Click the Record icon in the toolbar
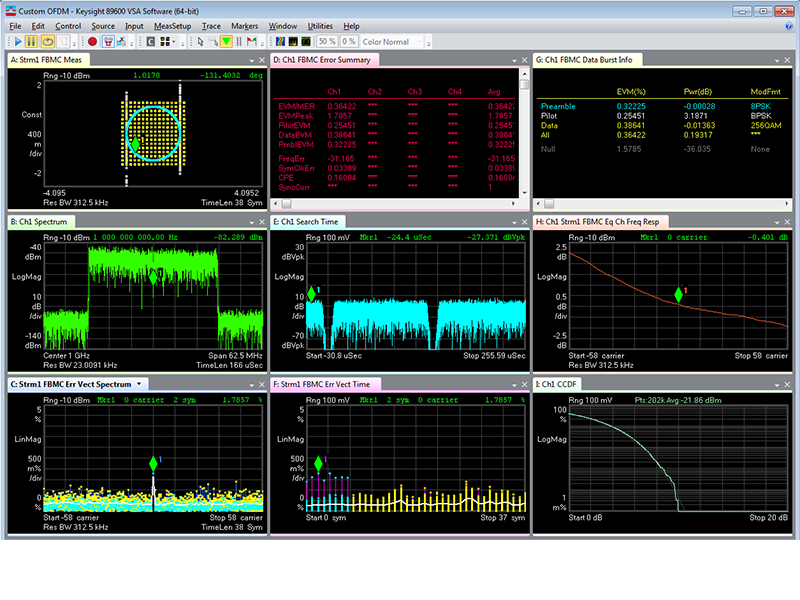 tap(92, 41)
